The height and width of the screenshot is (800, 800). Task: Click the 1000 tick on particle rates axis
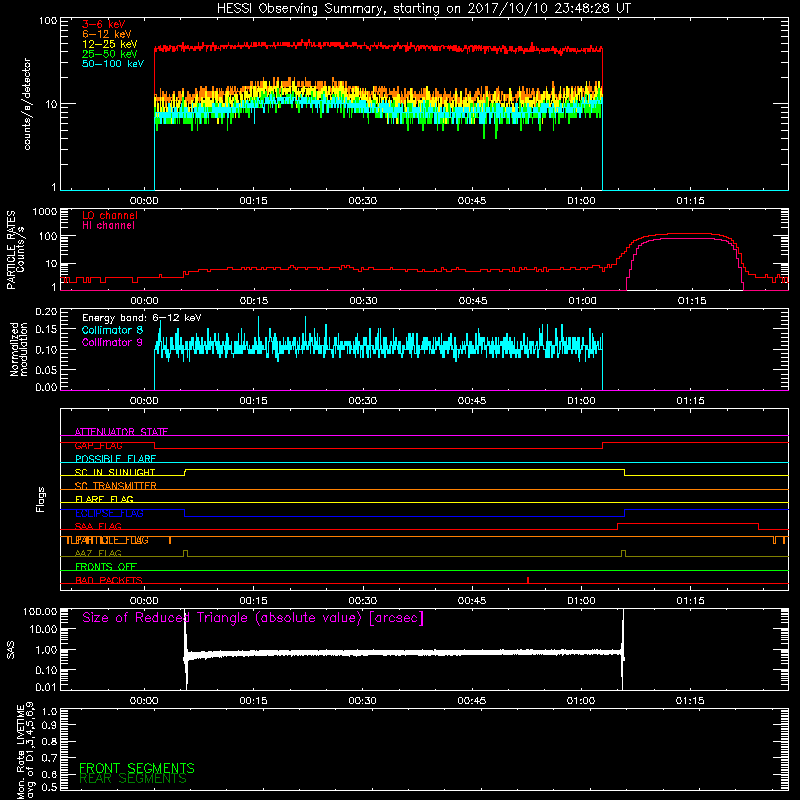coord(44,212)
